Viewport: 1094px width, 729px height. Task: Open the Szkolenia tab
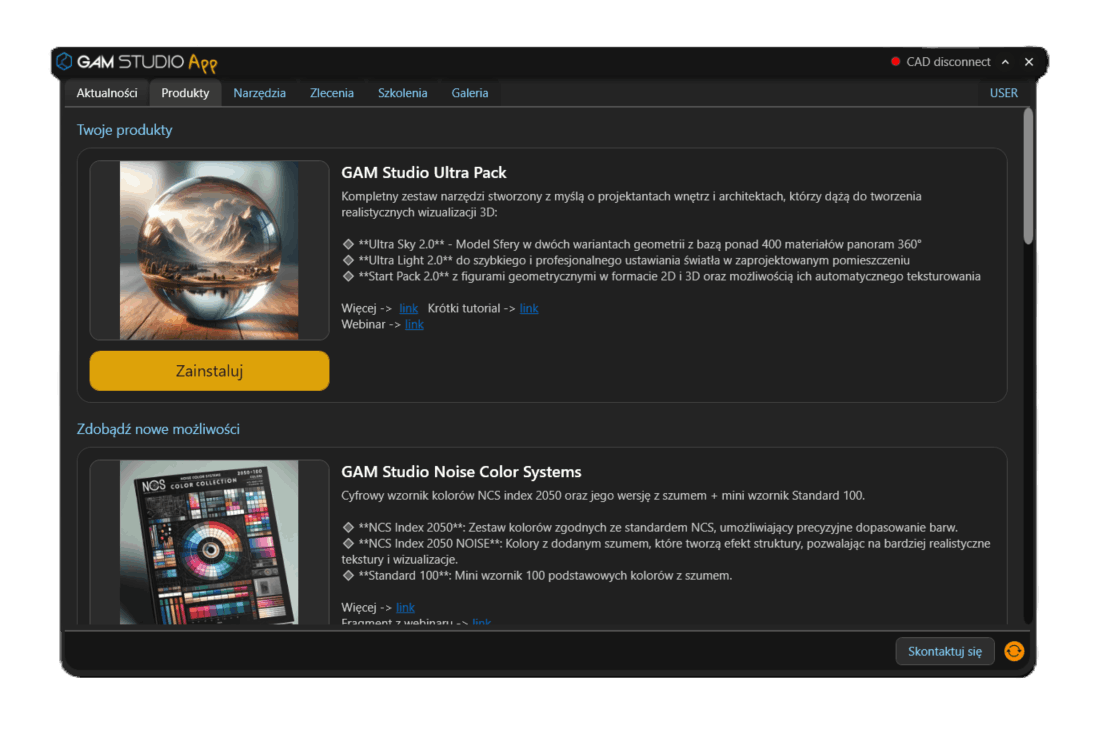(402, 92)
